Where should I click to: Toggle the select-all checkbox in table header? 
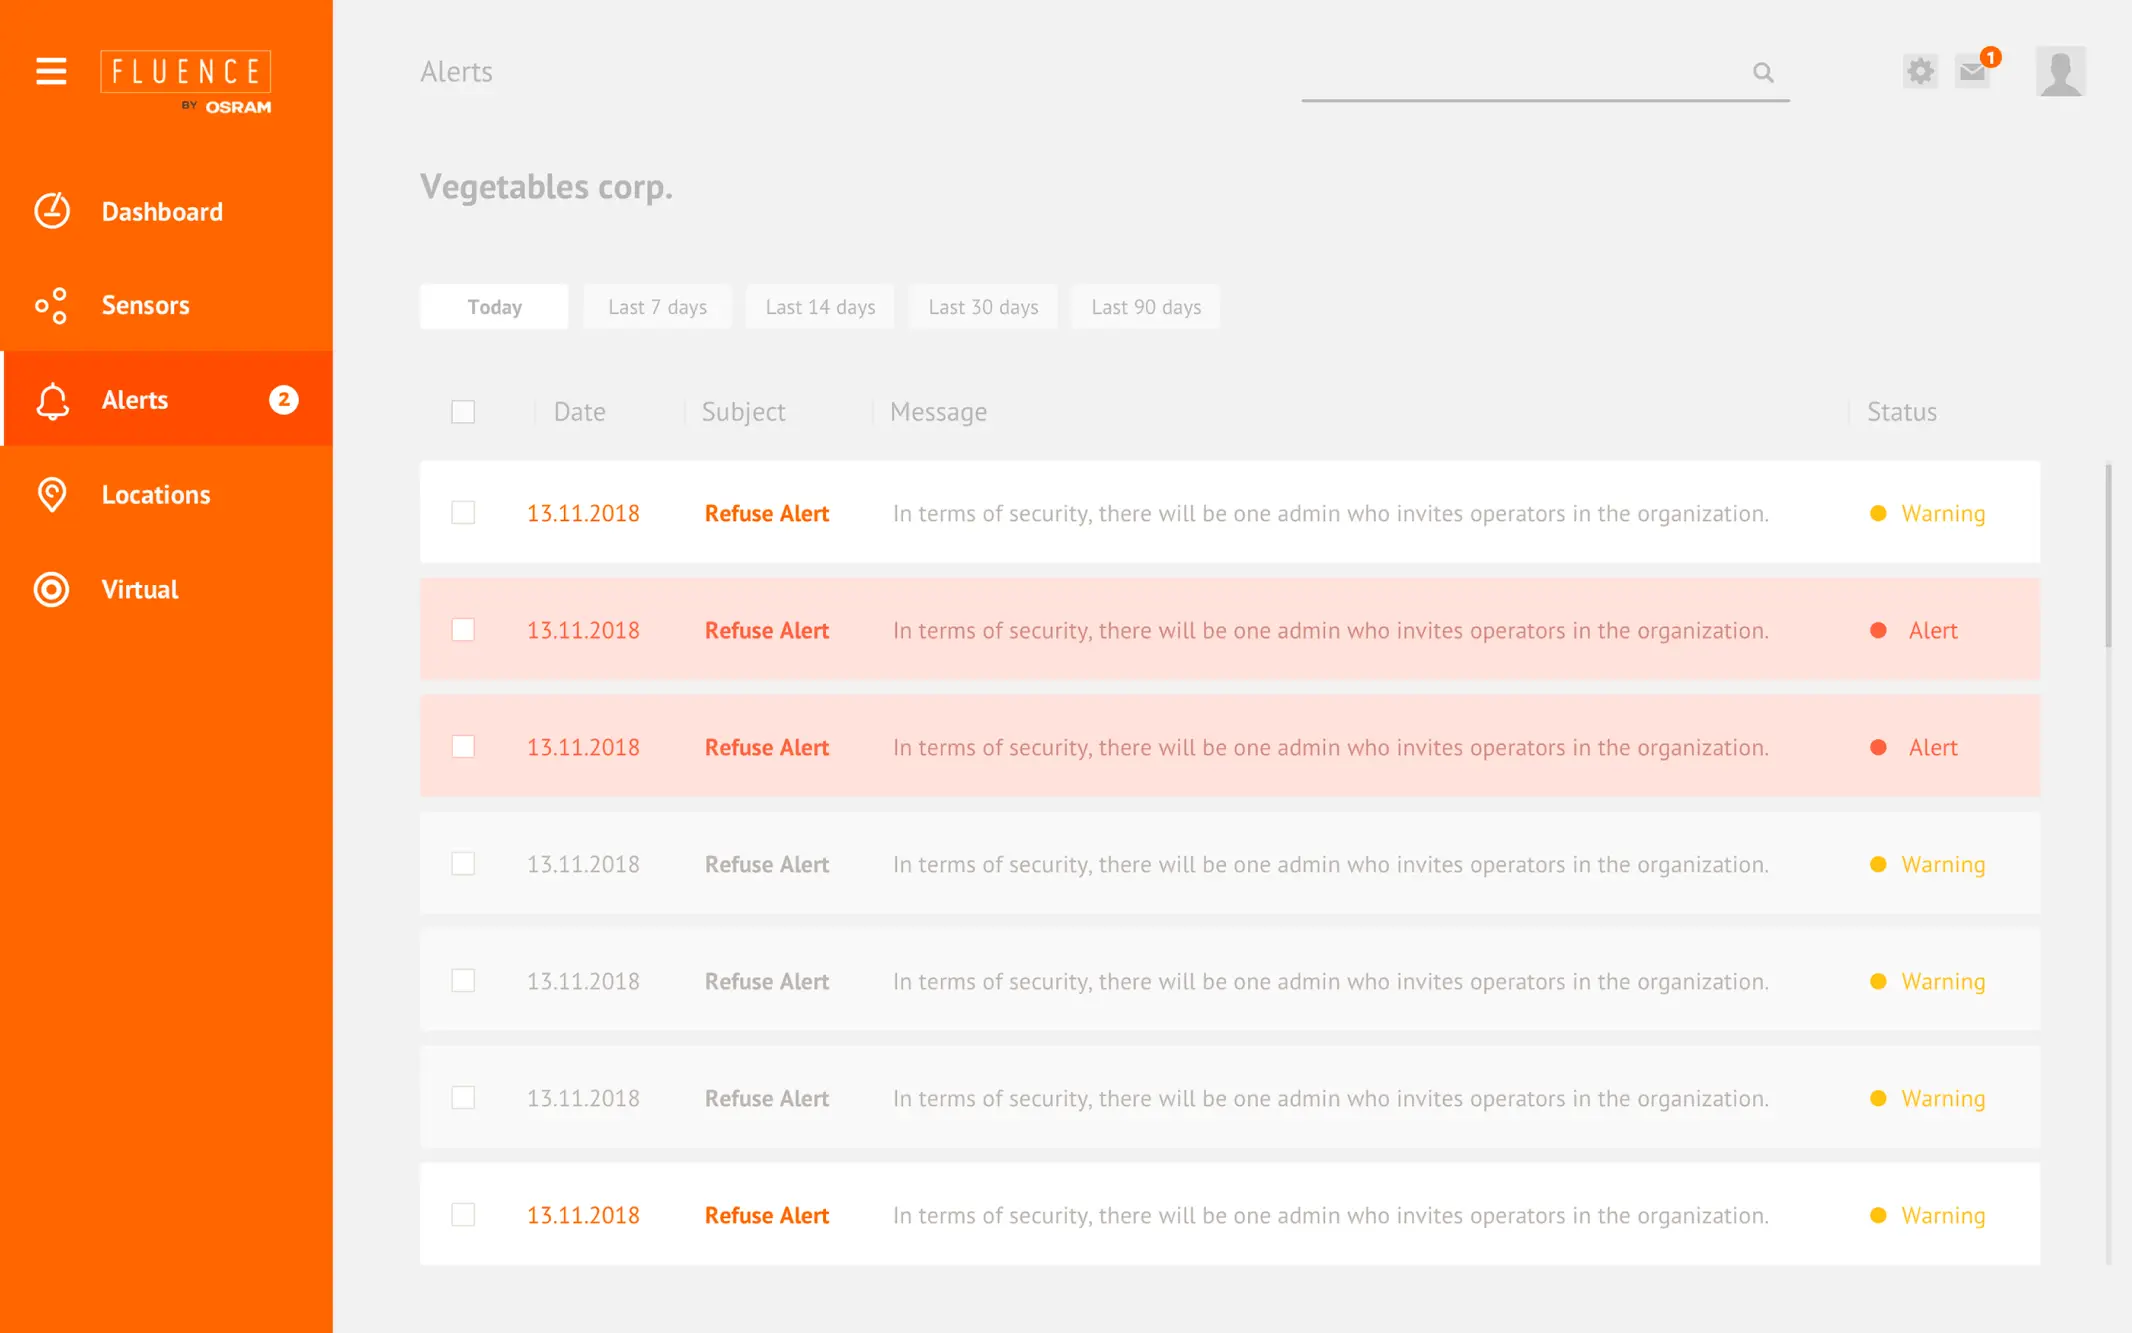(463, 412)
